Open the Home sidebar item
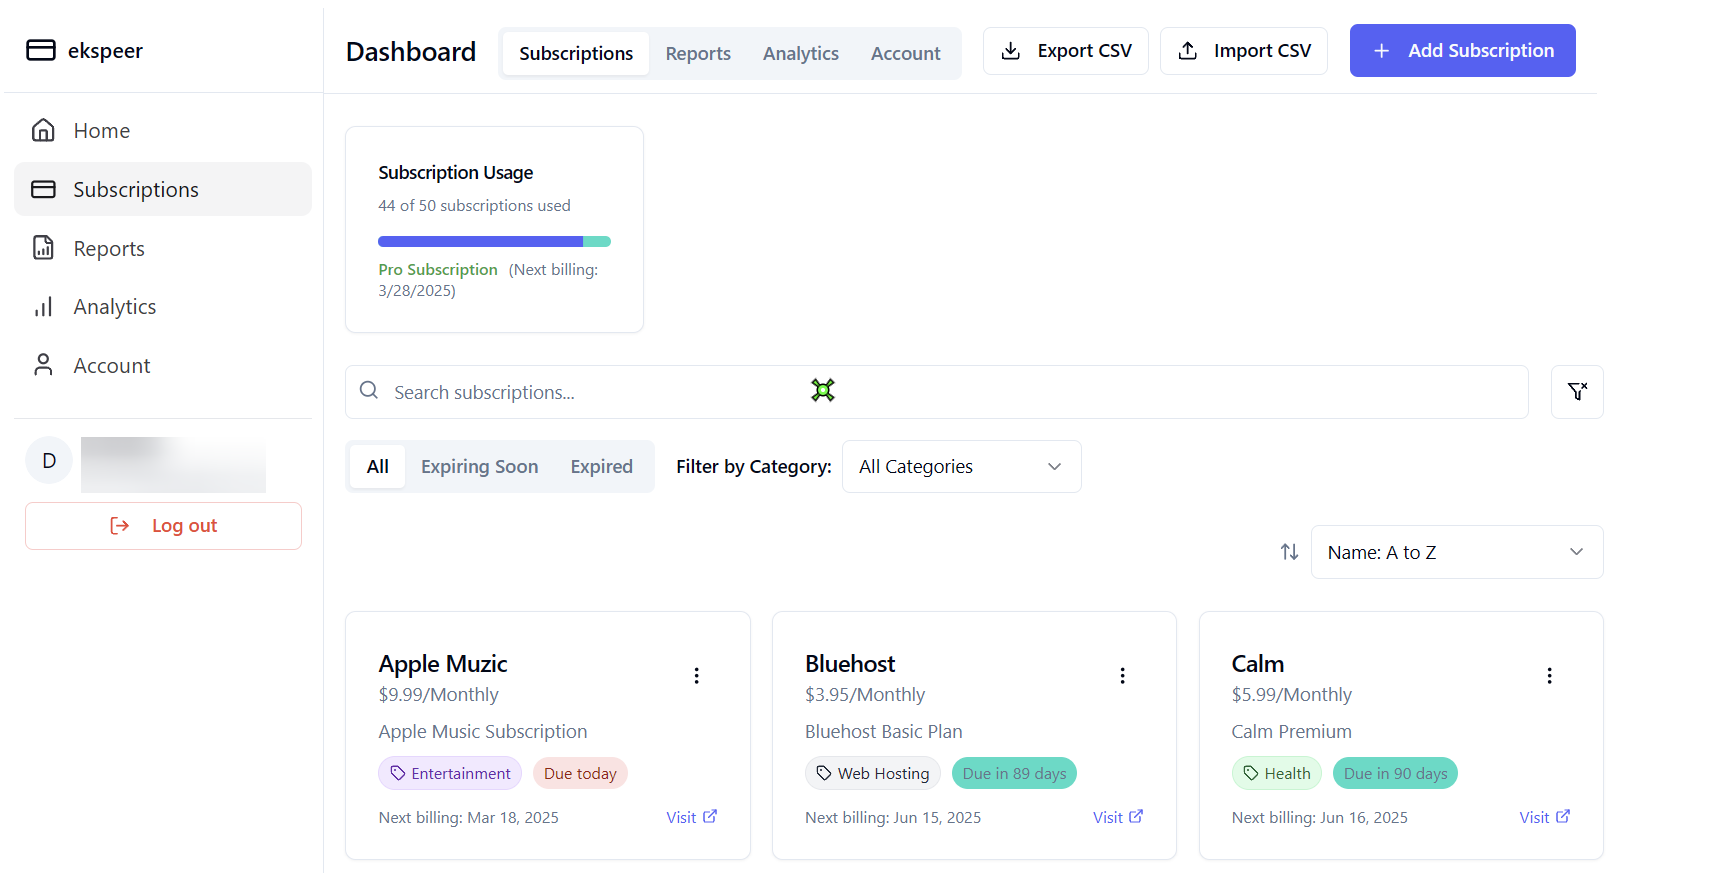 163,131
